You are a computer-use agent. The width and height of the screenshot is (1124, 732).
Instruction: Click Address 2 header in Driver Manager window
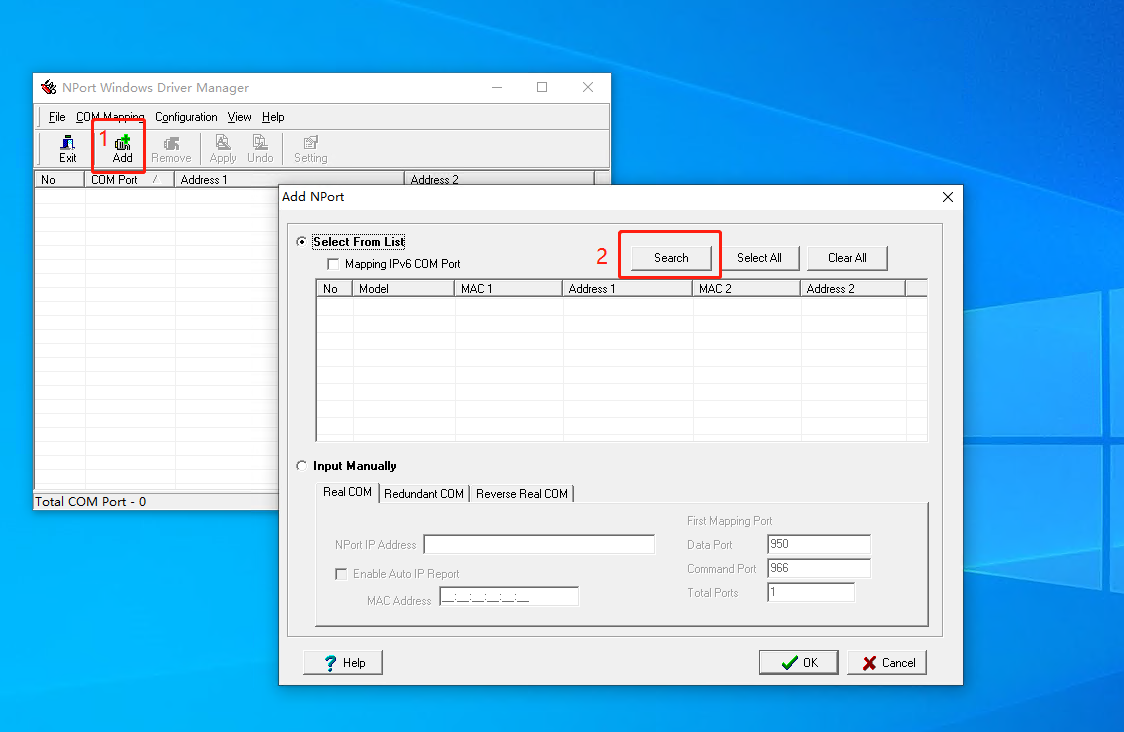(500, 179)
